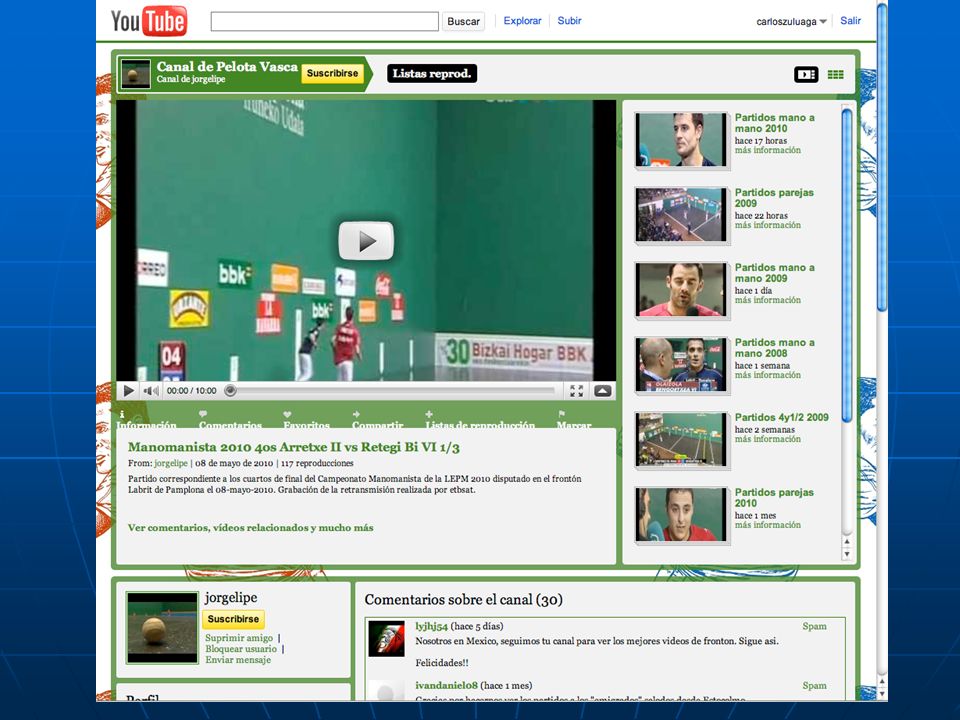
Task: Mark ivandaniel08's comment as Spam
Action: [x=814, y=686]
